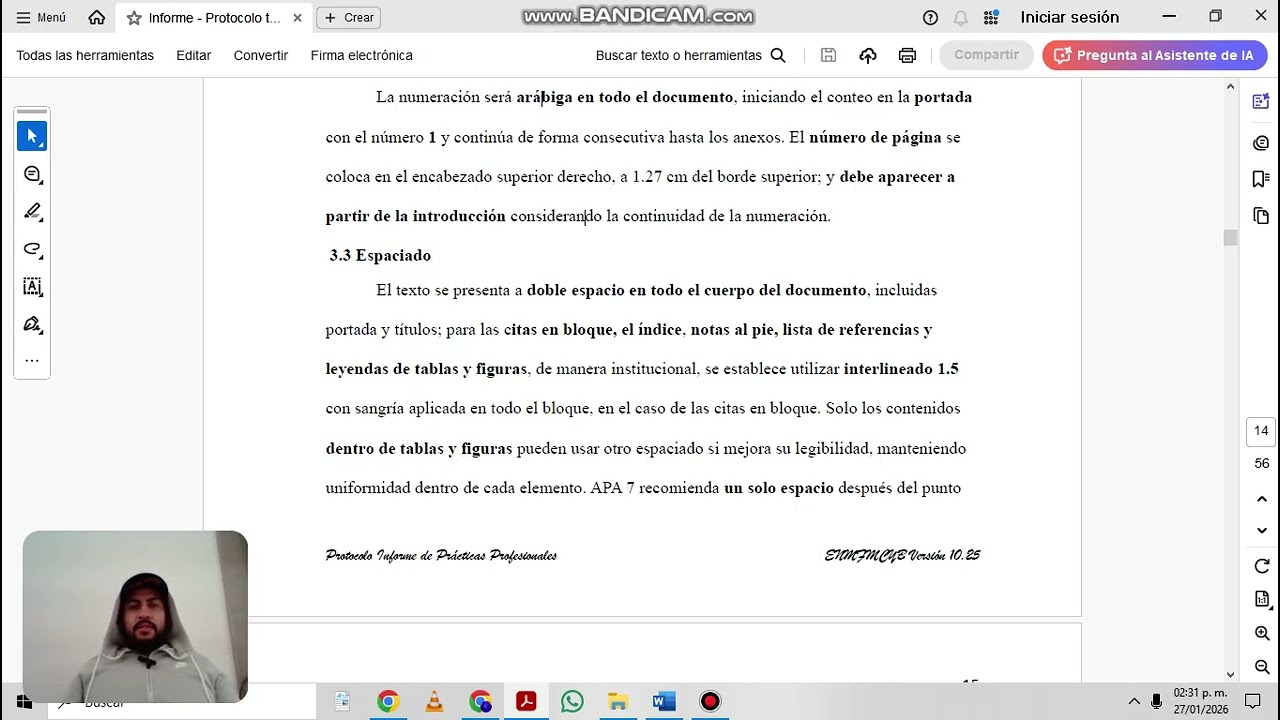This screenshot has width=1280, height=720.
Task: Click the page display document icon
Action: (1261, 599)
